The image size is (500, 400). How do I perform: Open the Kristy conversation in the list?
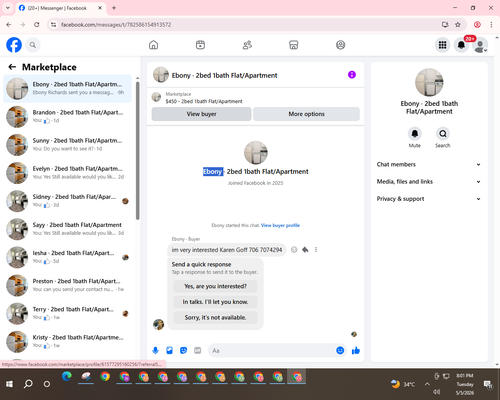(x=67, y=342)
